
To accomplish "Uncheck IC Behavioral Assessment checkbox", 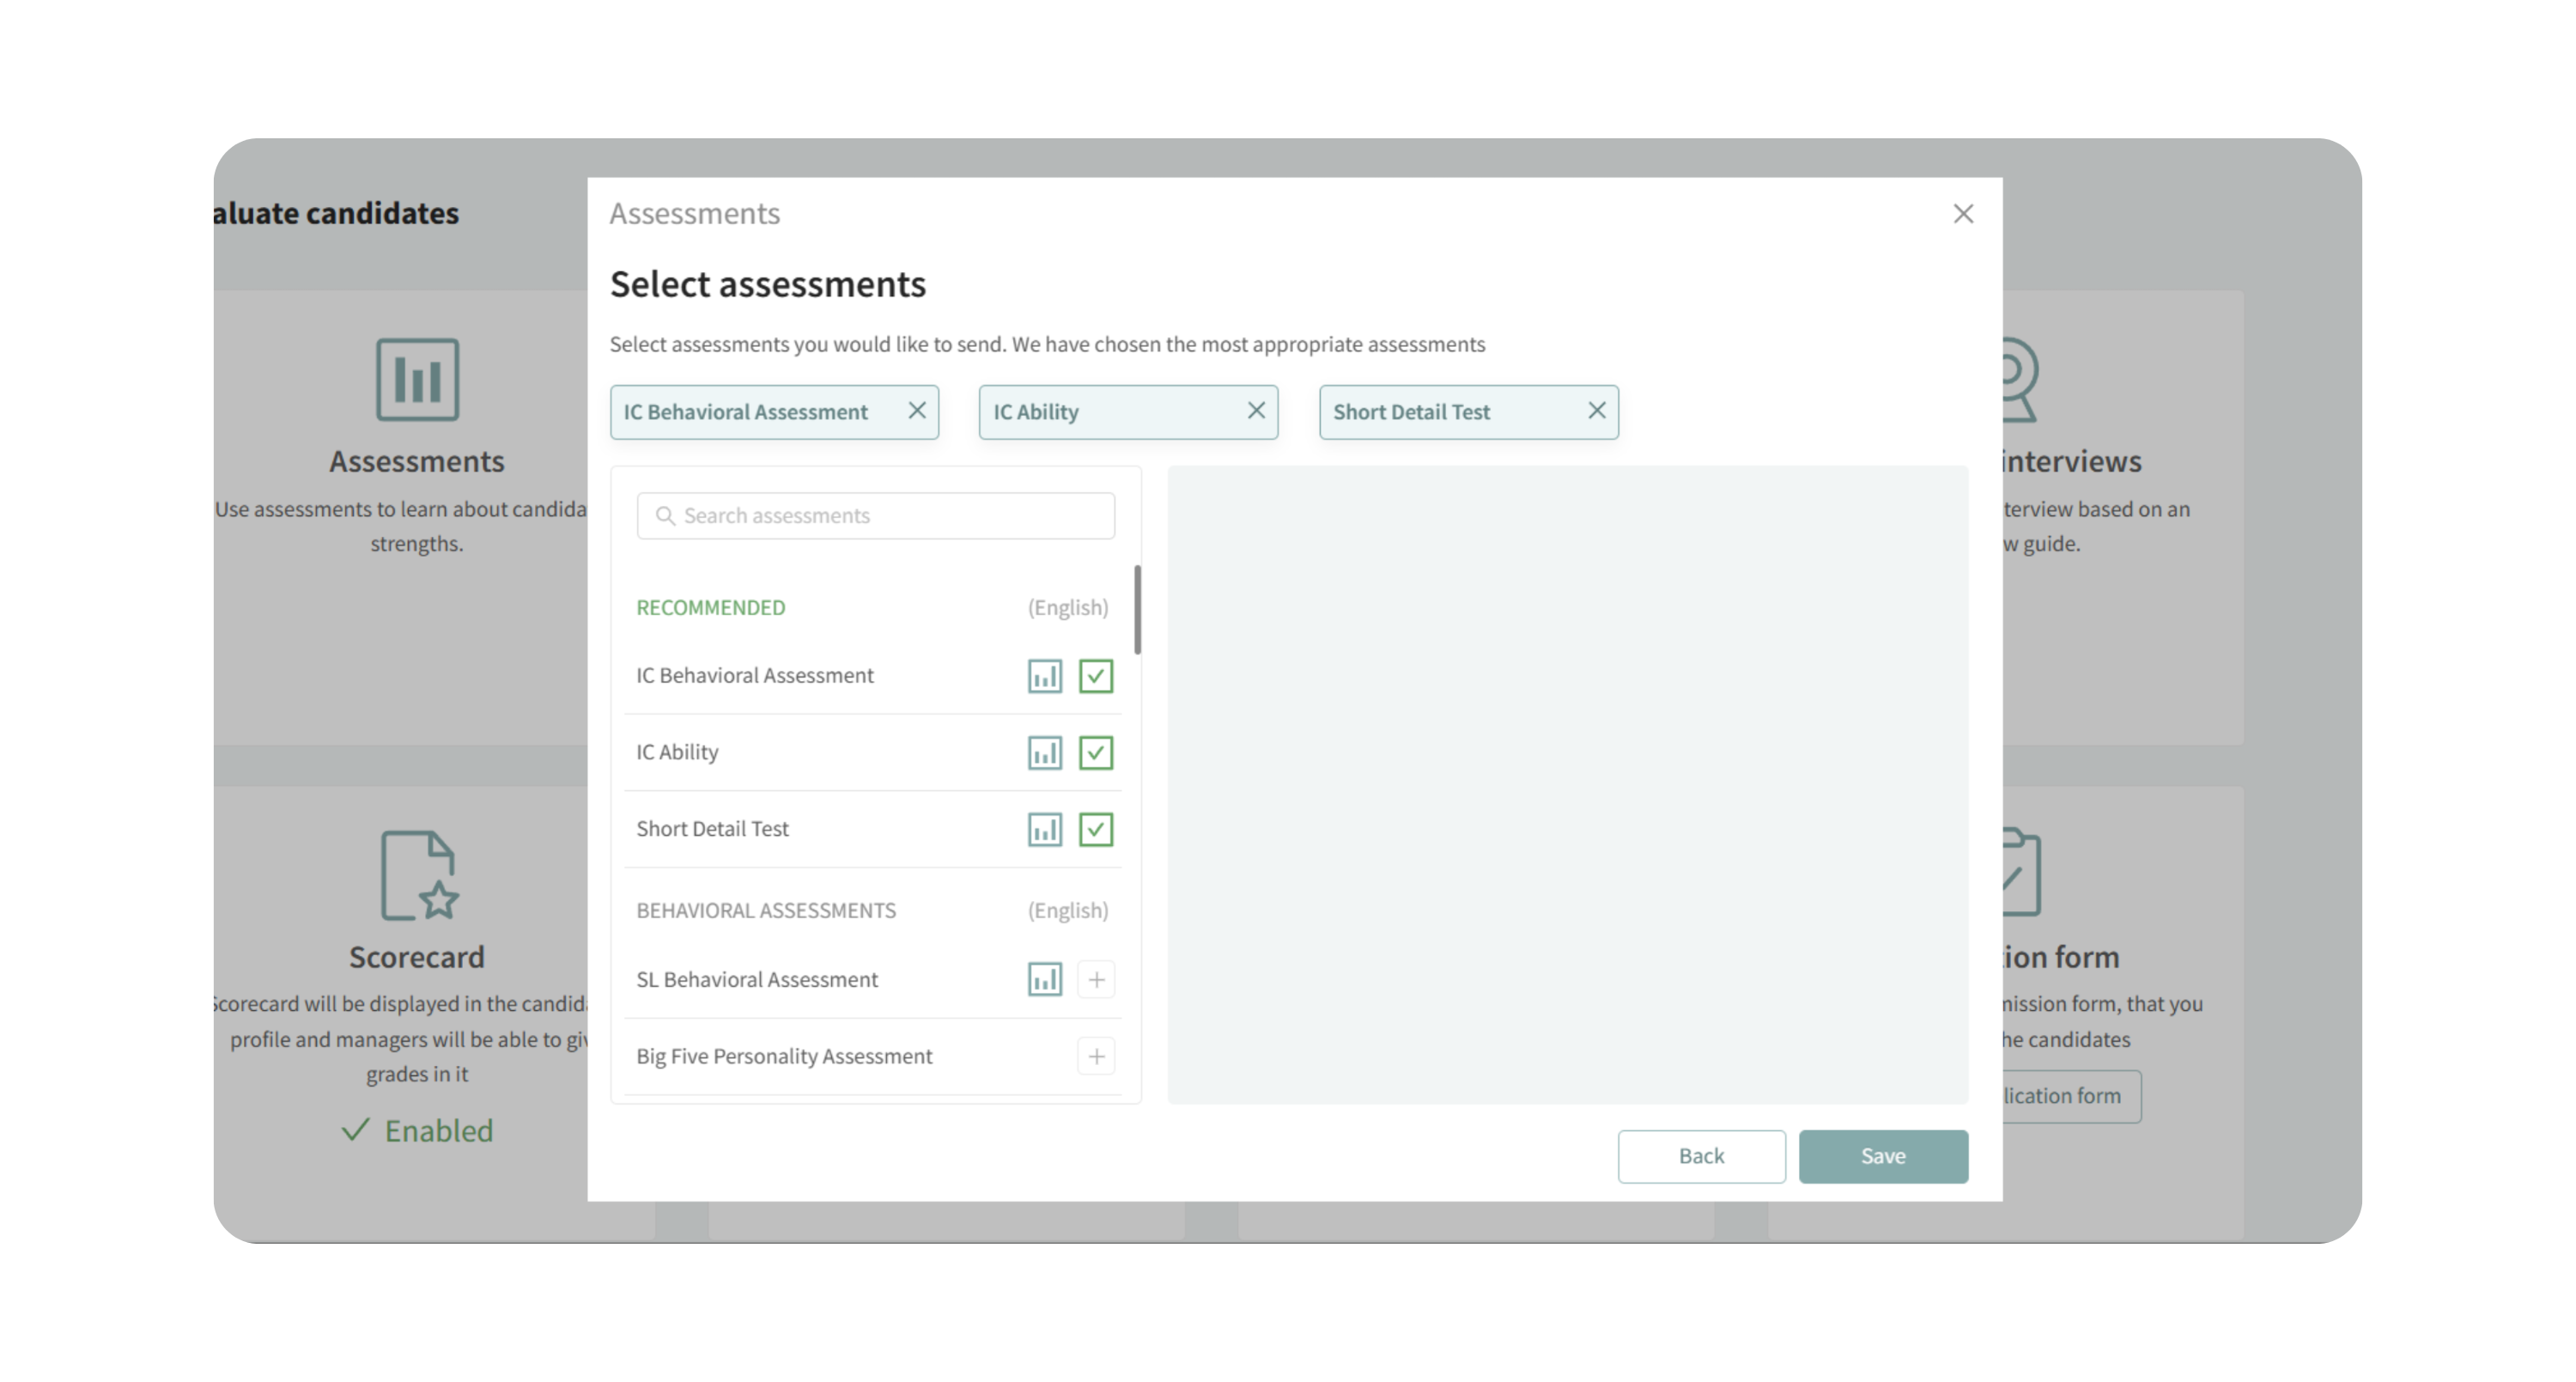I will 1096,676.
